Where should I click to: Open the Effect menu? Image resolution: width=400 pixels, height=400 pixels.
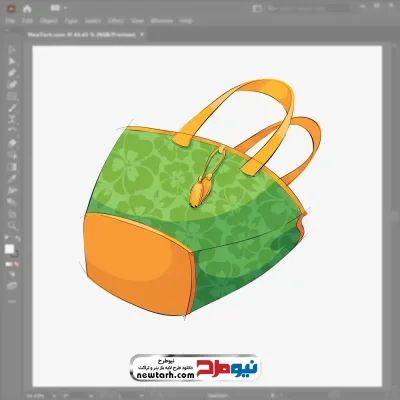tap(116, 21)
